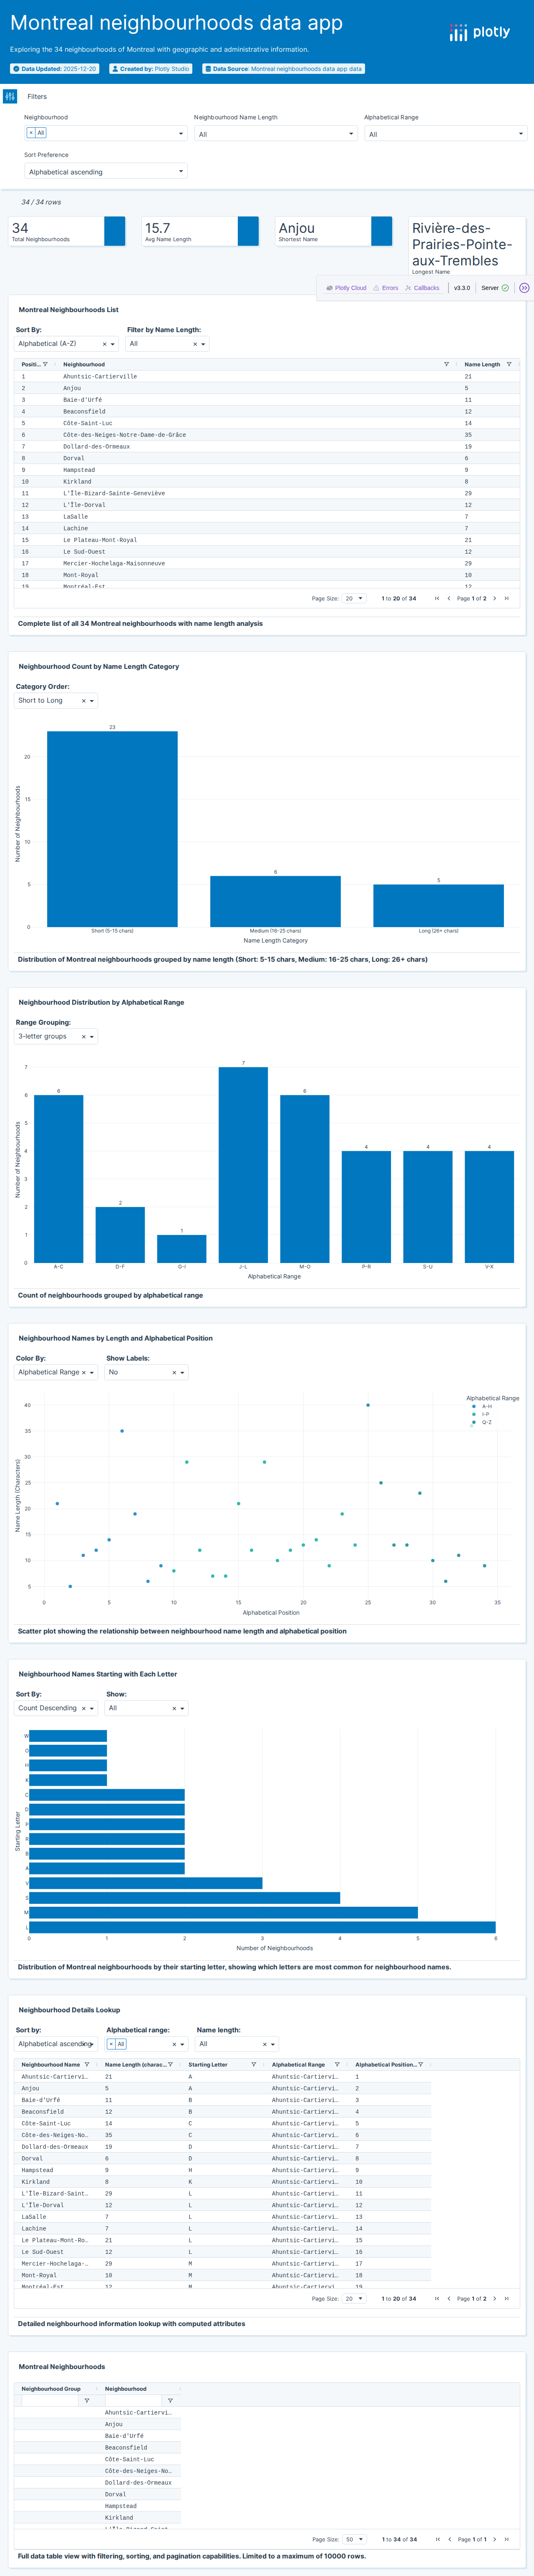534x2576 pixels.
Task: Toggle I-P legend entry in scatter plot
Action: (481, 1414)
